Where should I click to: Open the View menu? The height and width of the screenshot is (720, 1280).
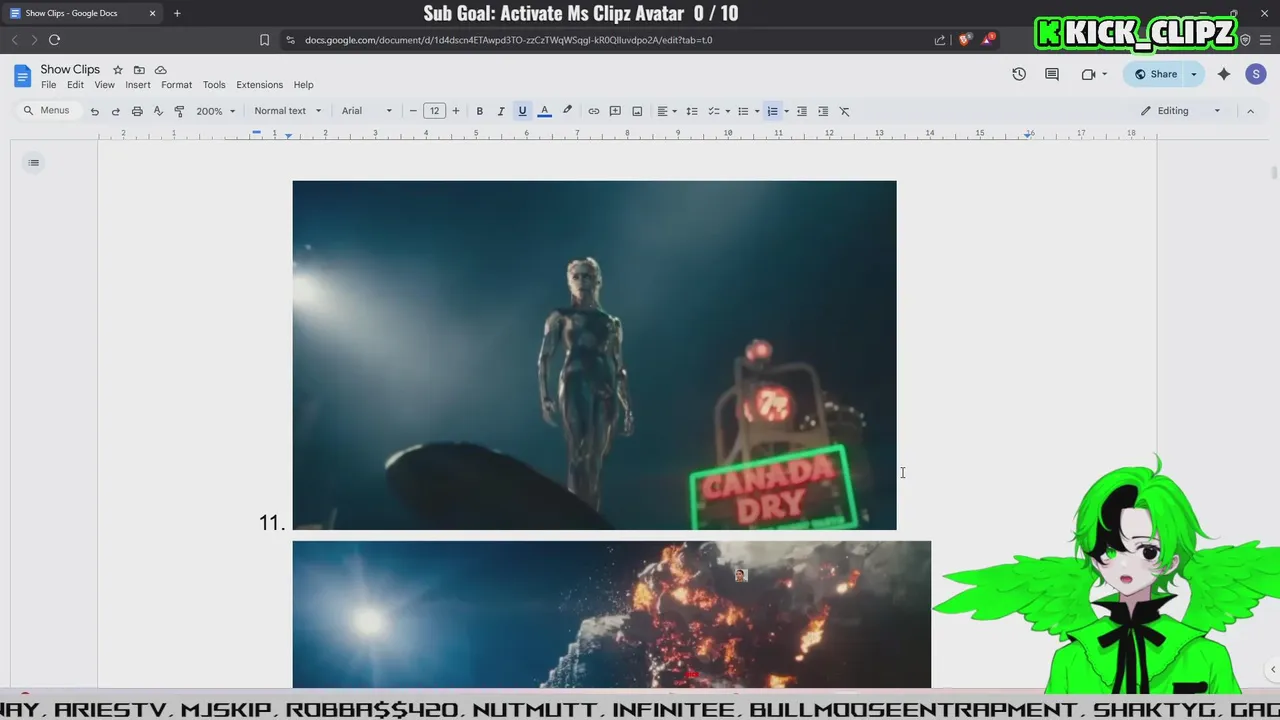tap(104, 85)
